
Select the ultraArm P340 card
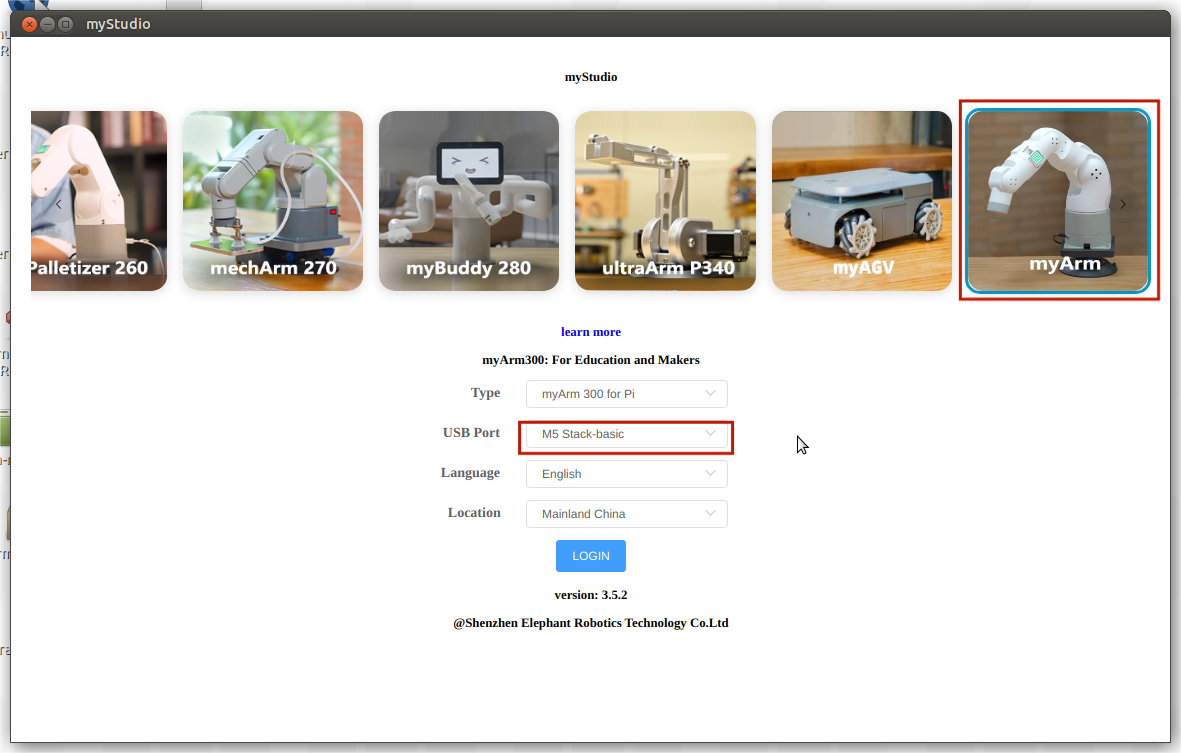click(665, 201)
